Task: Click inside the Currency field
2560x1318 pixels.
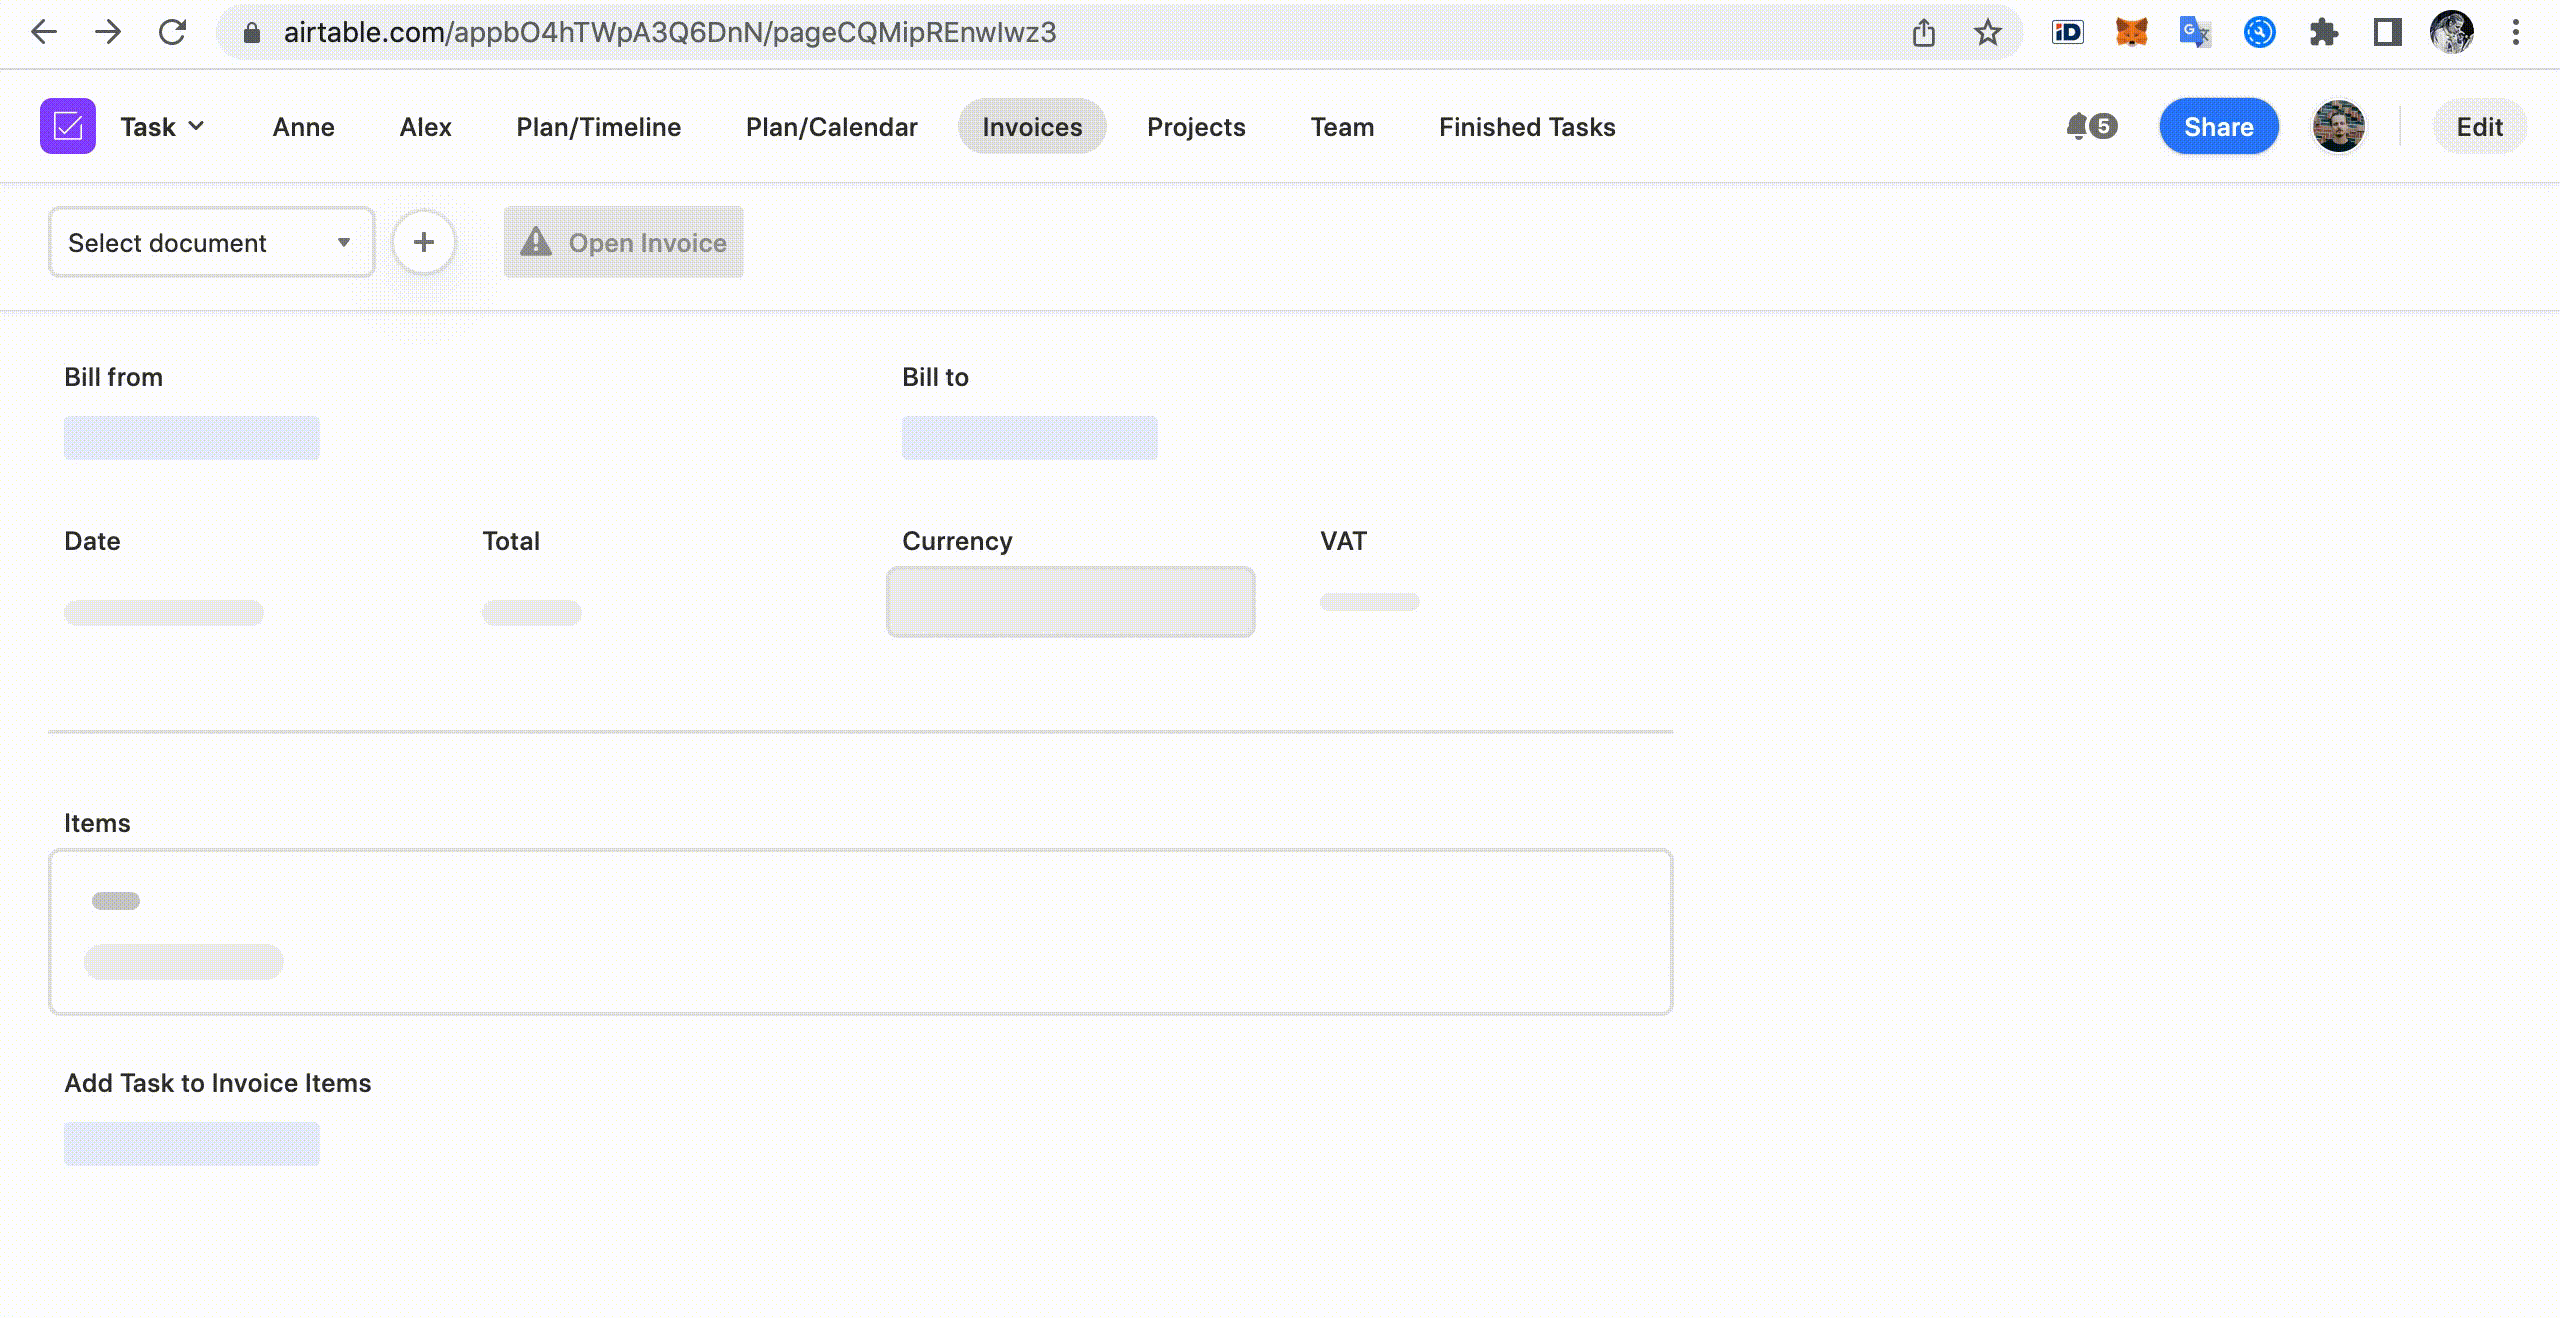Action: click(1069, 600)
